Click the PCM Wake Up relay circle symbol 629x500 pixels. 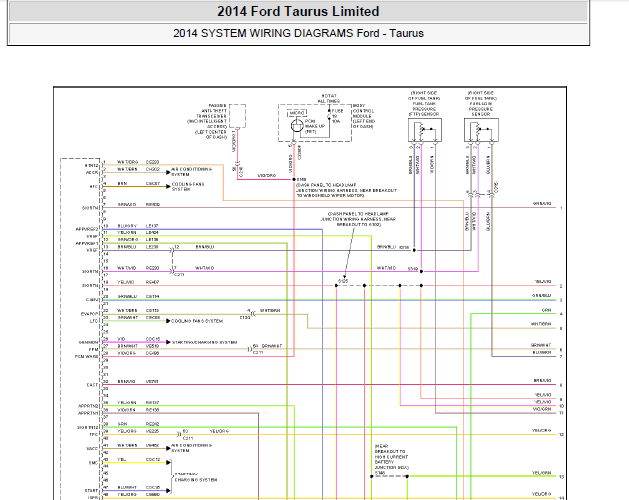coord(297,126)
